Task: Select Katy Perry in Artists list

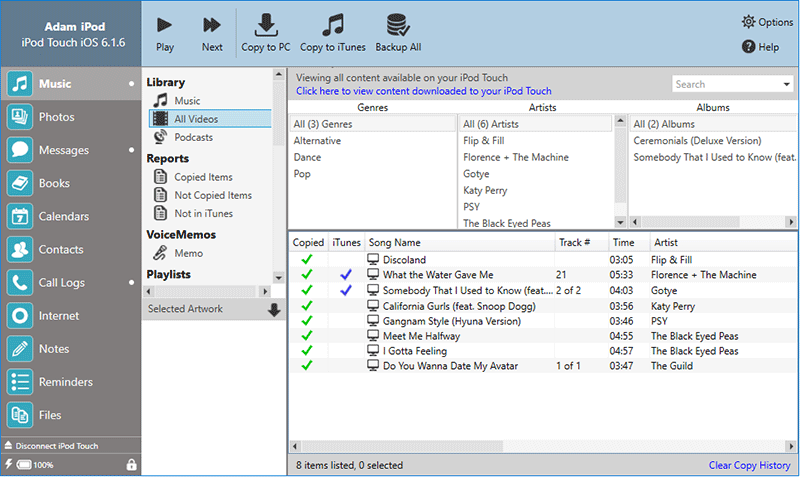Action: click(485, 190)
